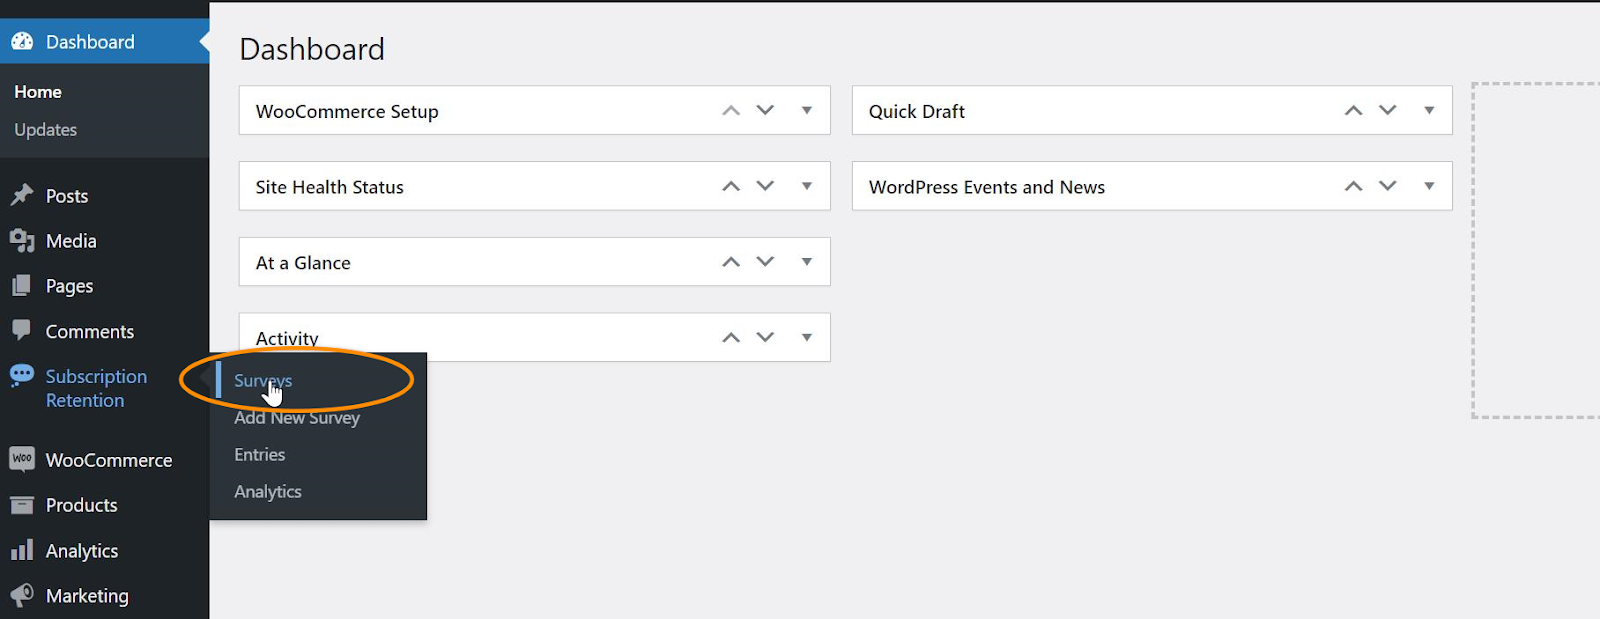Move WordPress Events and News down

tap(1387, 186)
